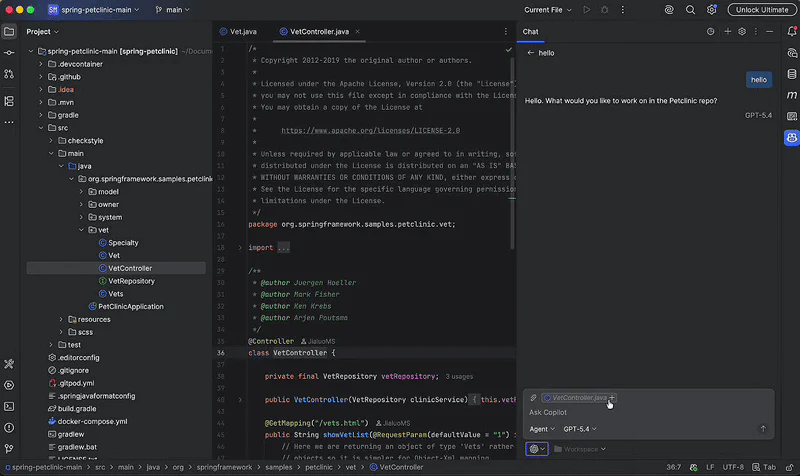Select build.gradle in project tree
Viewport: 800px width, 476px height.
tap(77, 409)
